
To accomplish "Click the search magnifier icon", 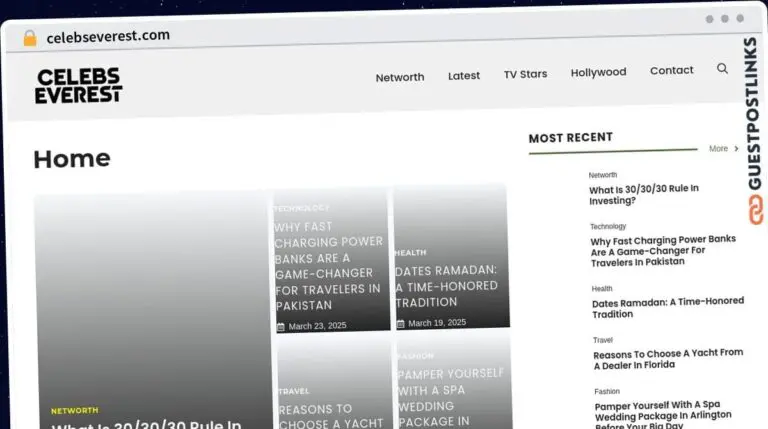I will click(722, 69).
